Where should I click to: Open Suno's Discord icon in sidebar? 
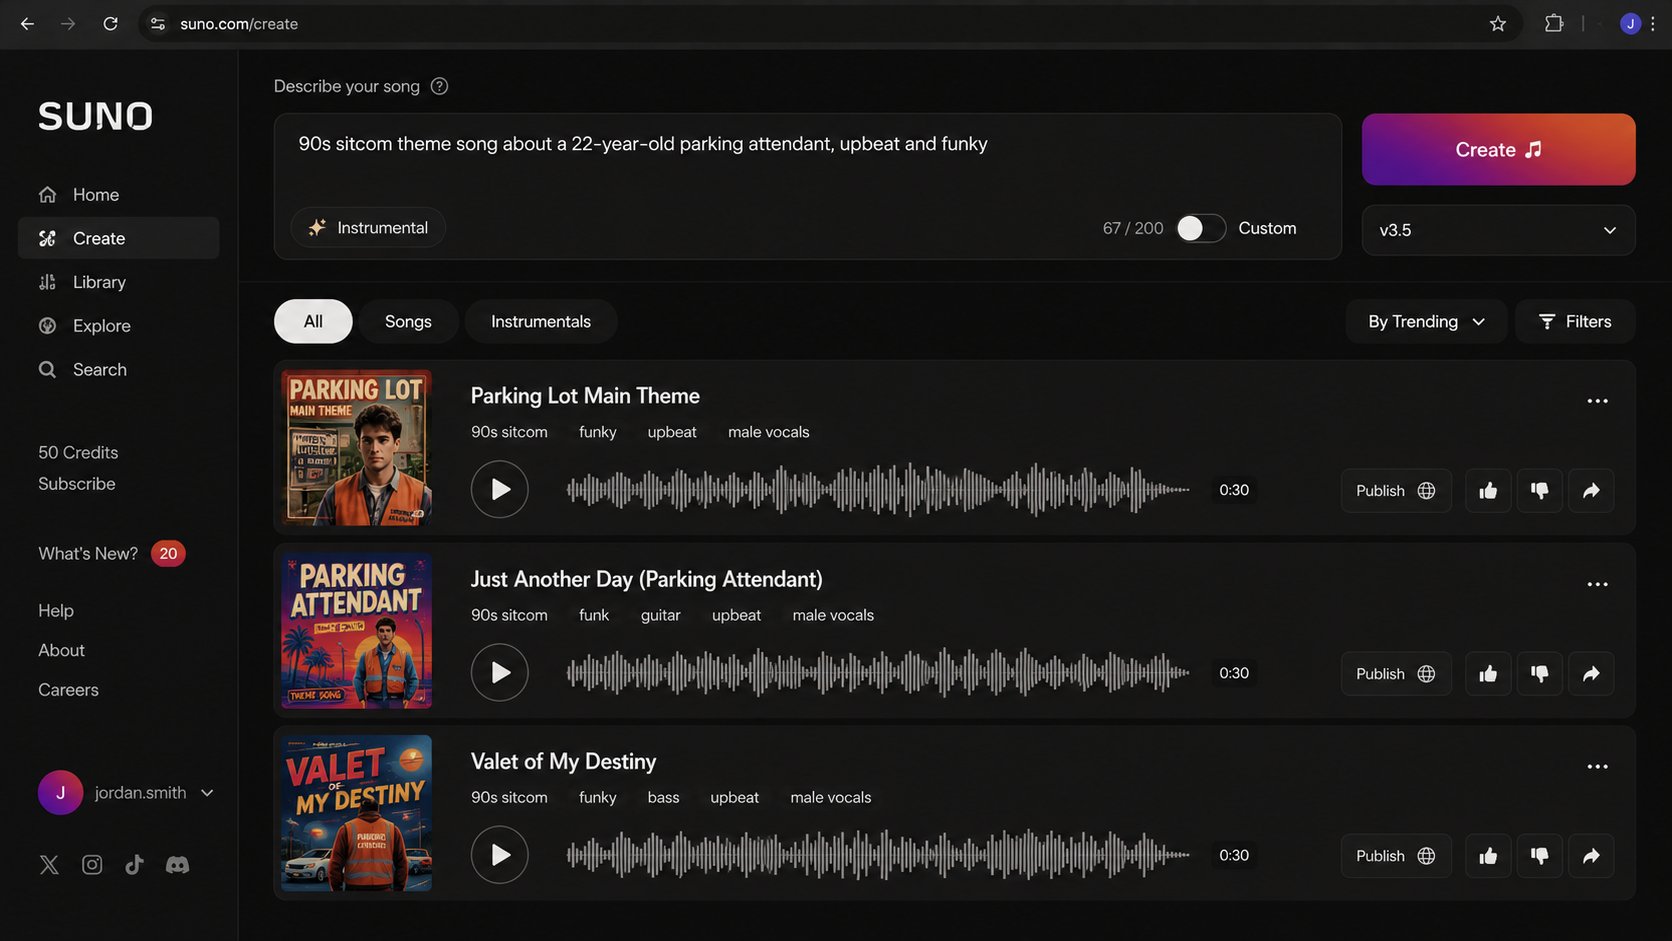tap(177, 865)
